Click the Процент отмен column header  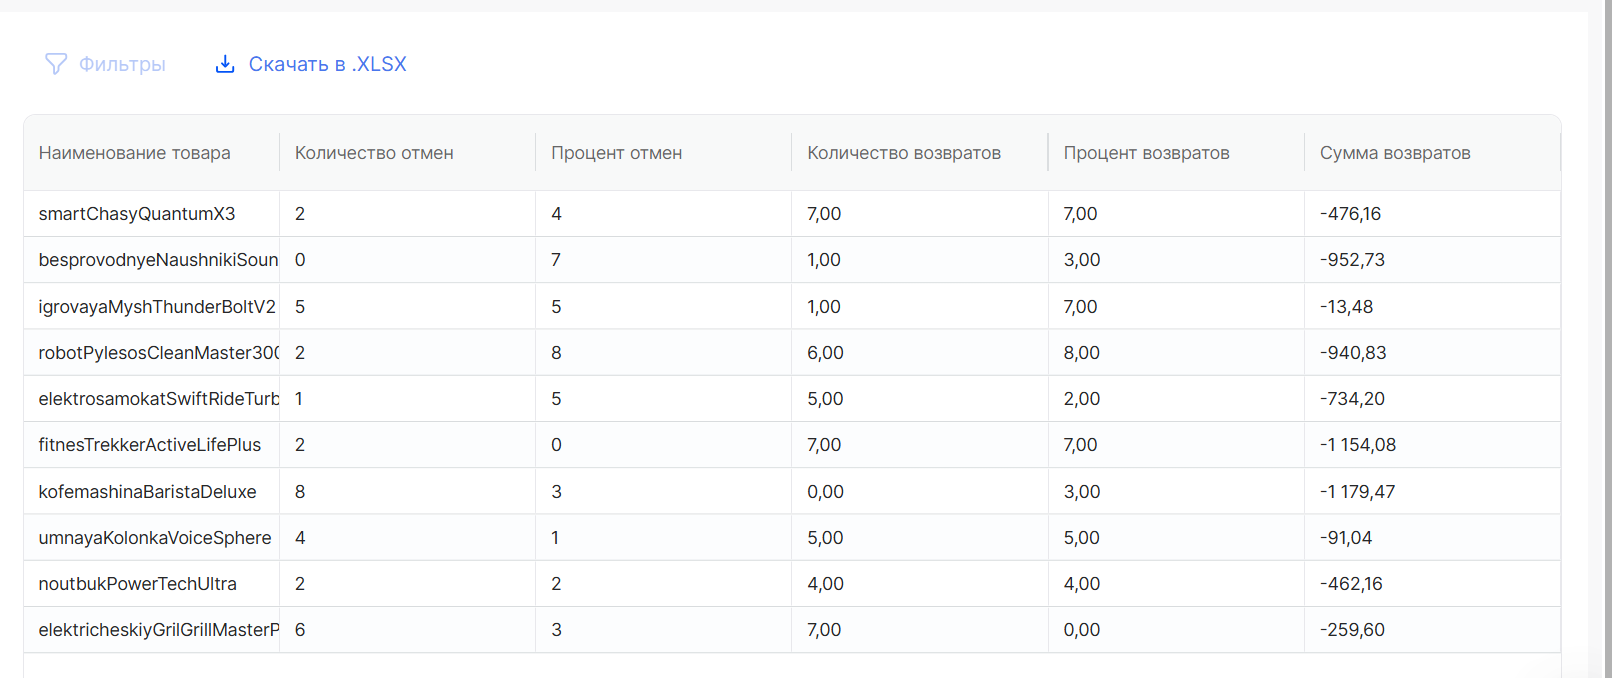pyautogui.click(x=616, y=153)
